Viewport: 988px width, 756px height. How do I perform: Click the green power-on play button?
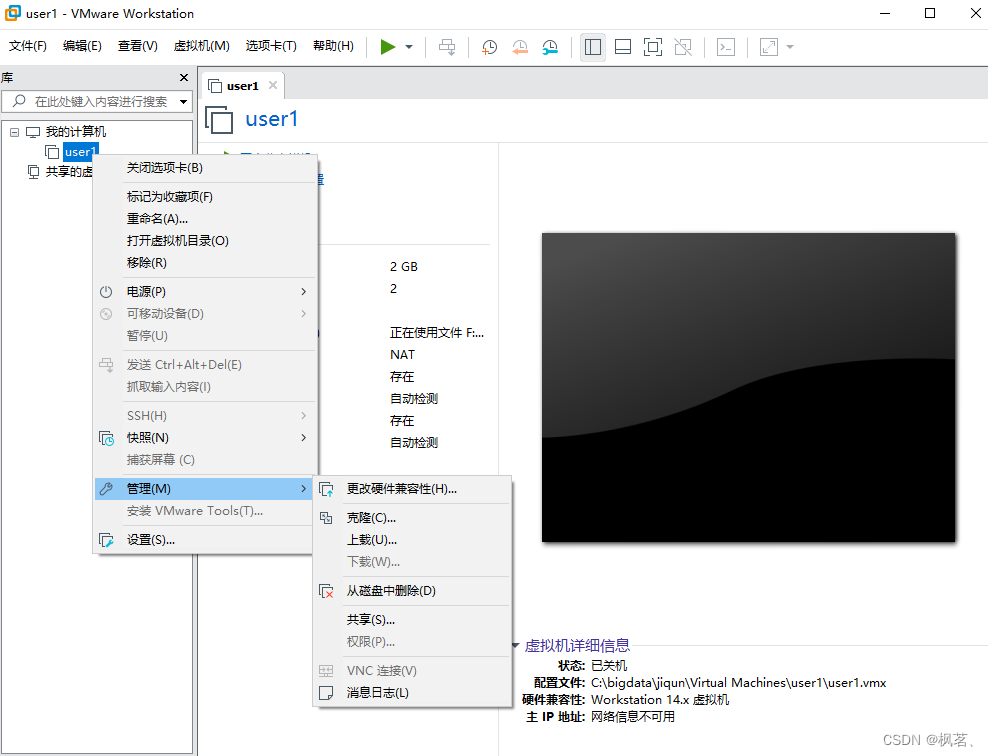[x=388, y=47]
